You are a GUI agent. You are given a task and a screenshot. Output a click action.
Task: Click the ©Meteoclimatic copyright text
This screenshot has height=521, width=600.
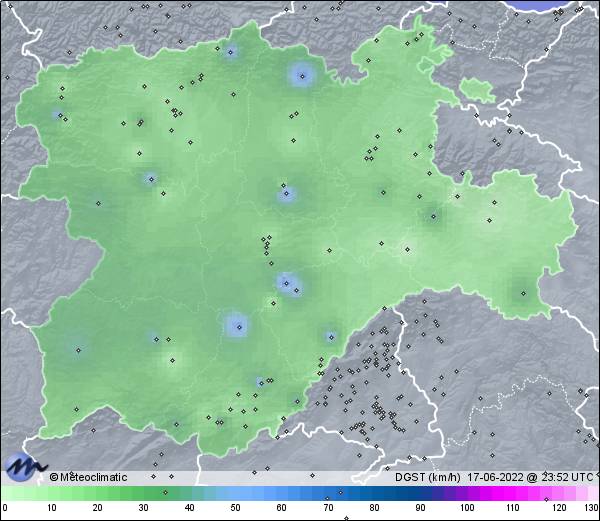click(x=88, y=477)
